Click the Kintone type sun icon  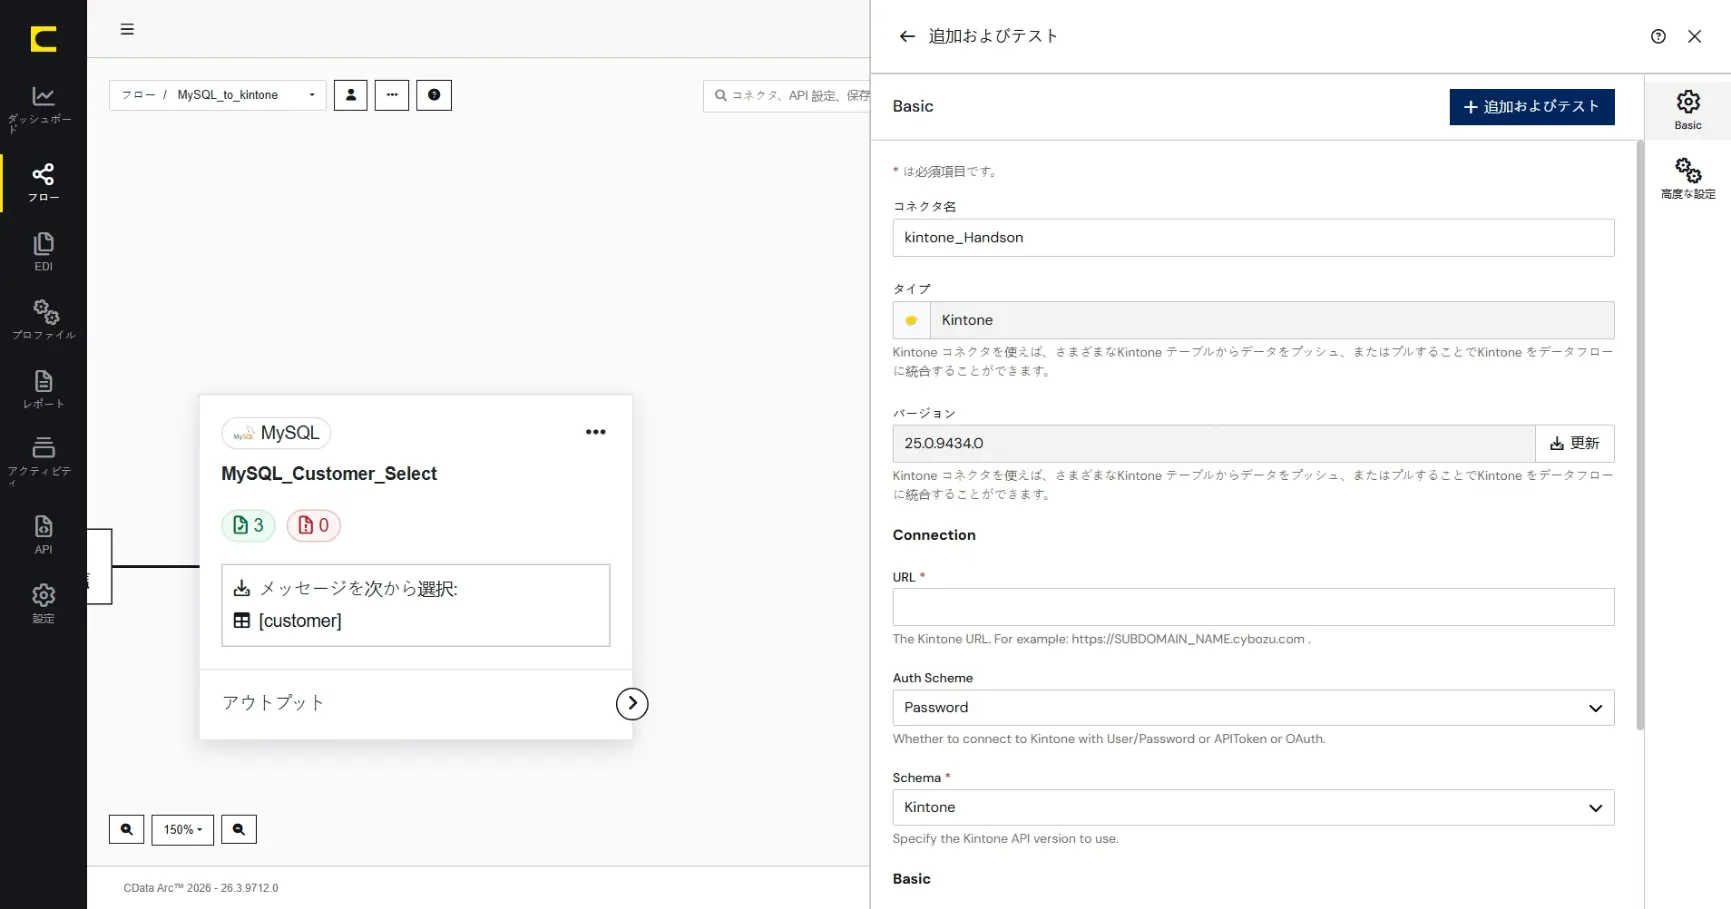[x=911, y=321]
